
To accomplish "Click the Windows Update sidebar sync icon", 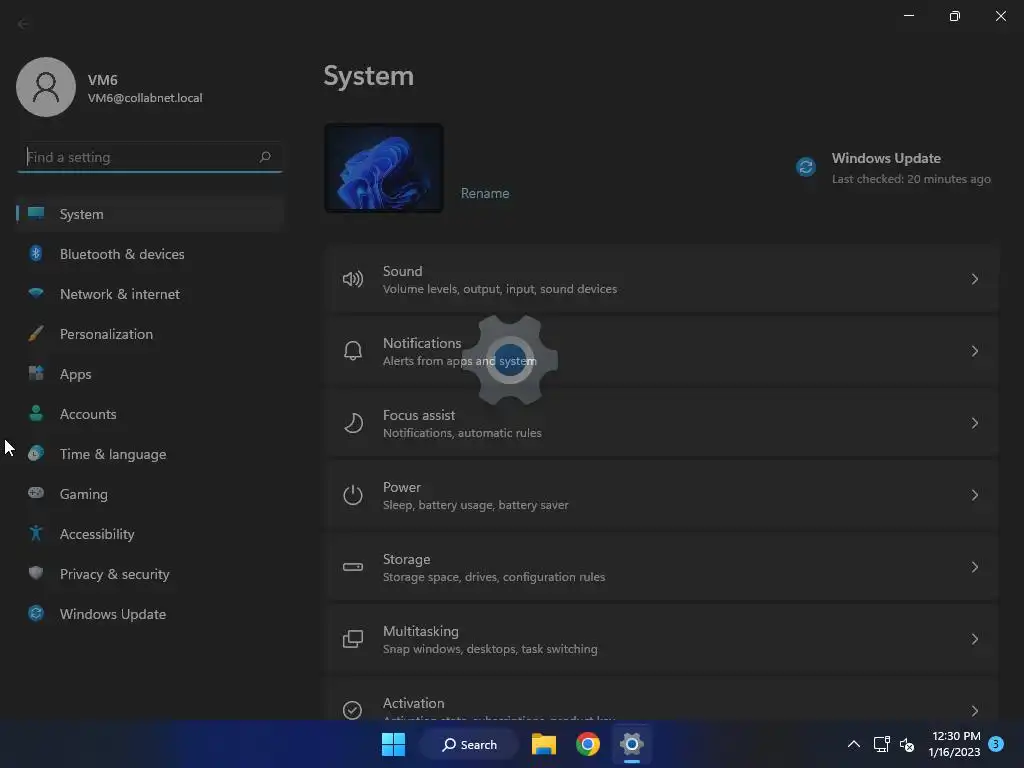I will tap(36, 613).
